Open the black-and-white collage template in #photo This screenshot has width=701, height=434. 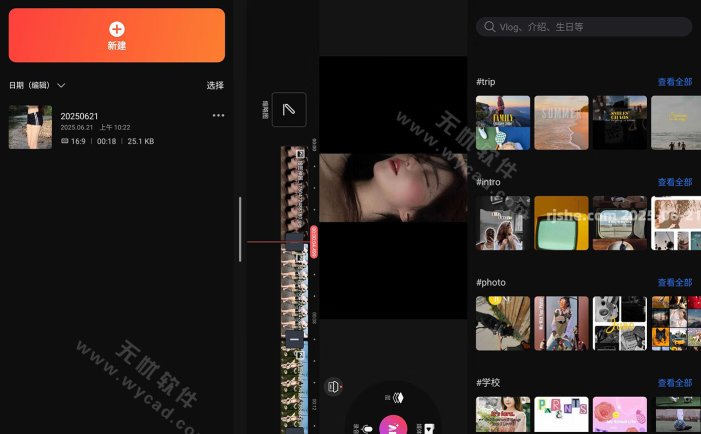(x=620, y=323)
